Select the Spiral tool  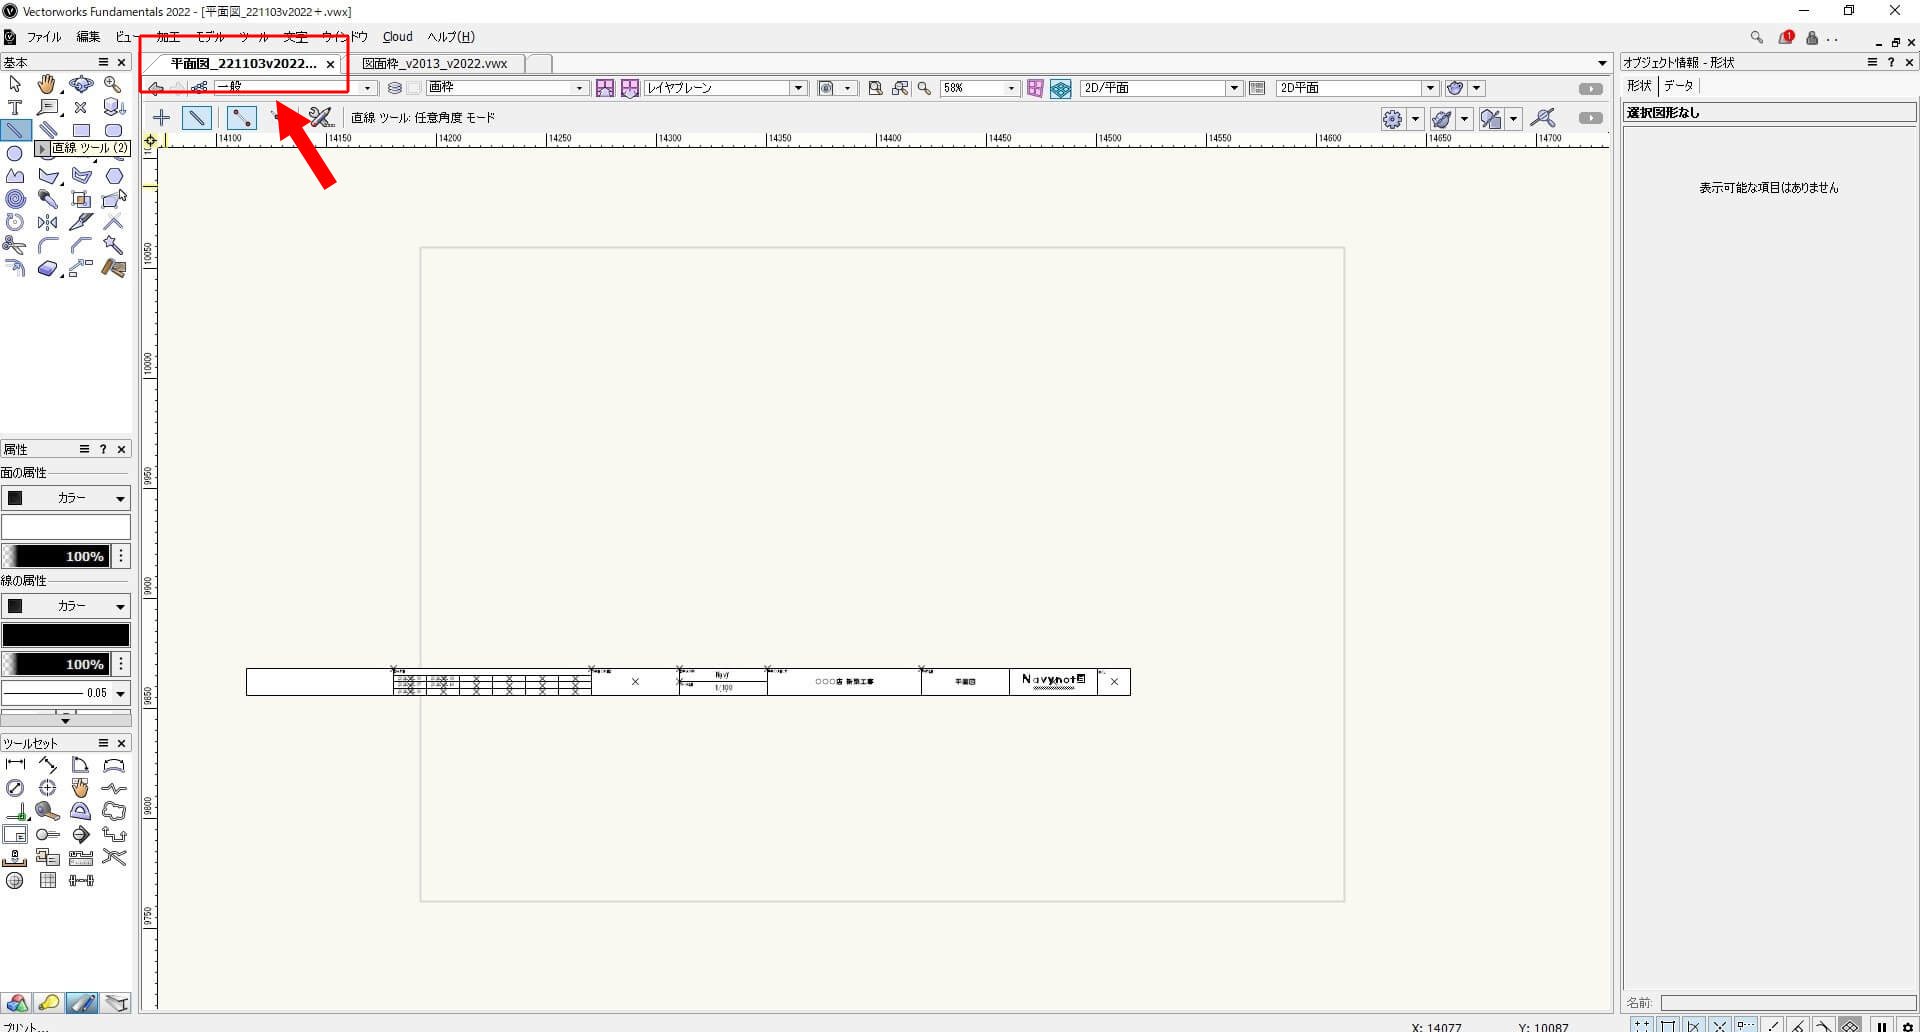tap(15, 199)
